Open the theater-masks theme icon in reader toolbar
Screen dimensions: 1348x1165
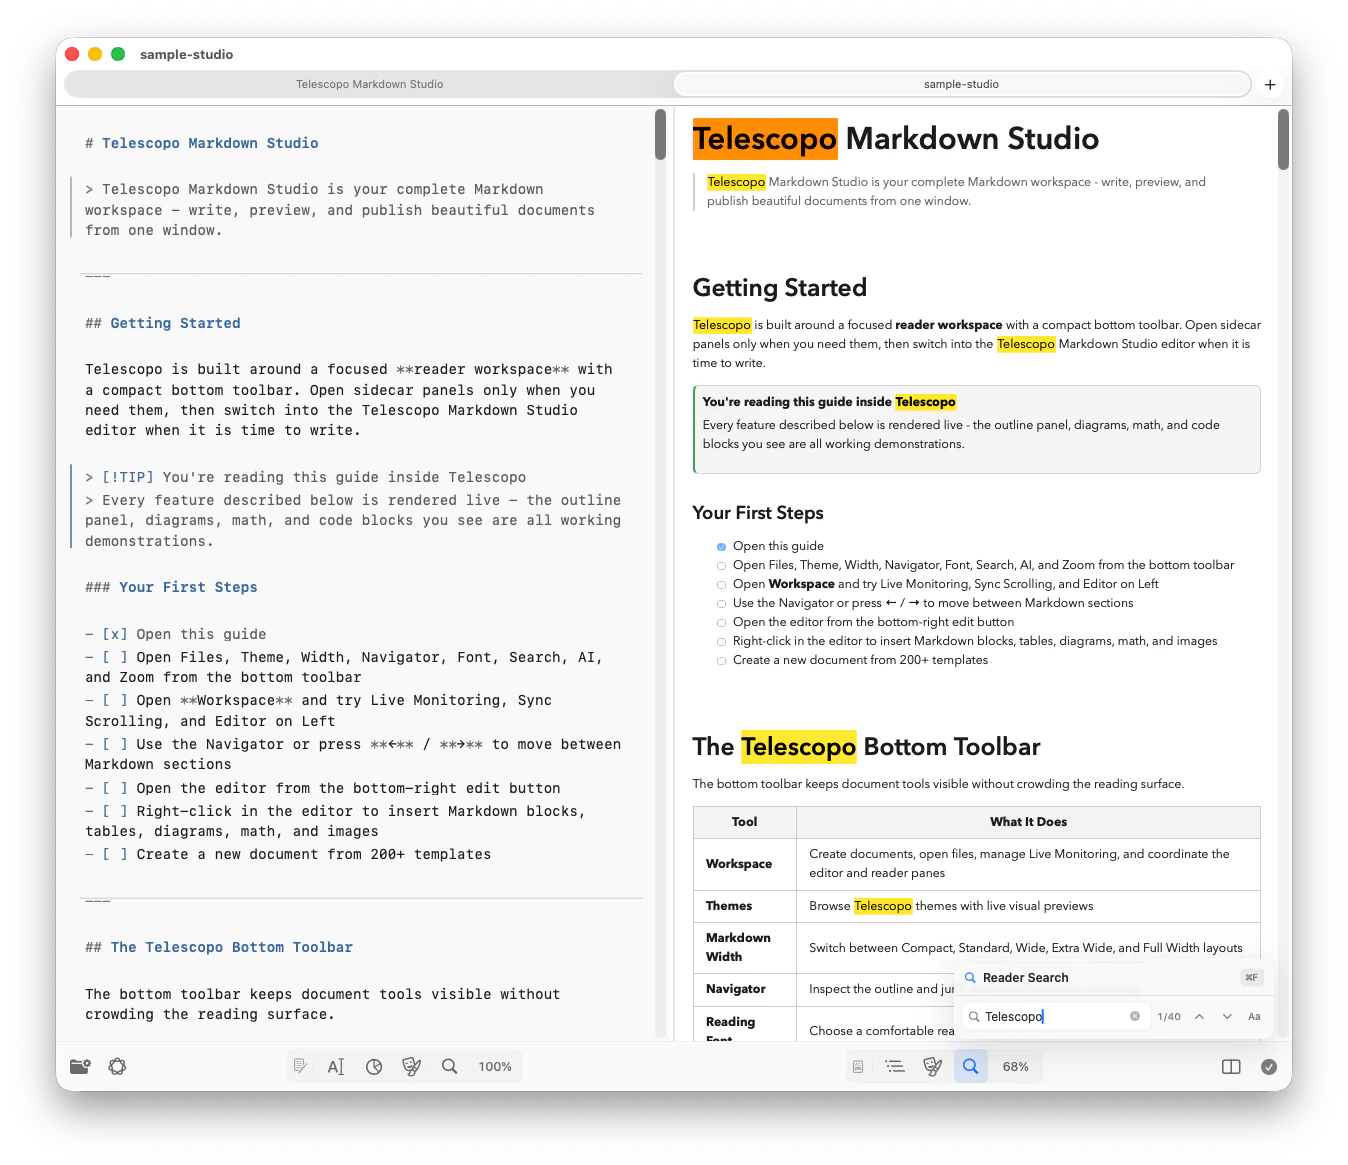click(933, 1066)
